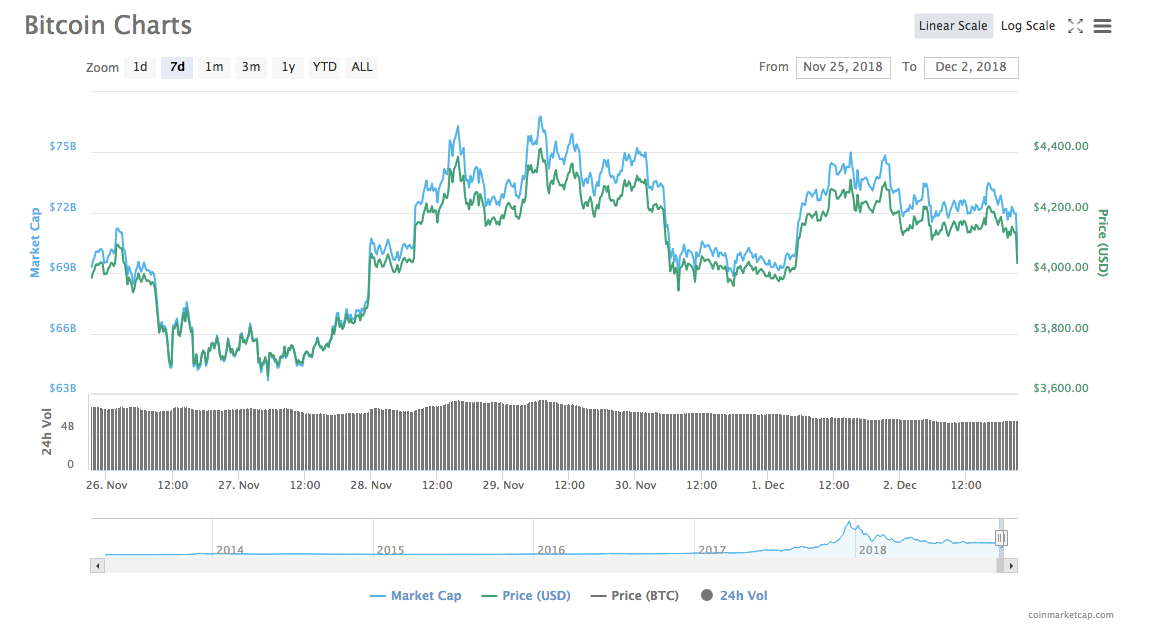Click the $4,400.00 price axis label

pos(1061,146)
